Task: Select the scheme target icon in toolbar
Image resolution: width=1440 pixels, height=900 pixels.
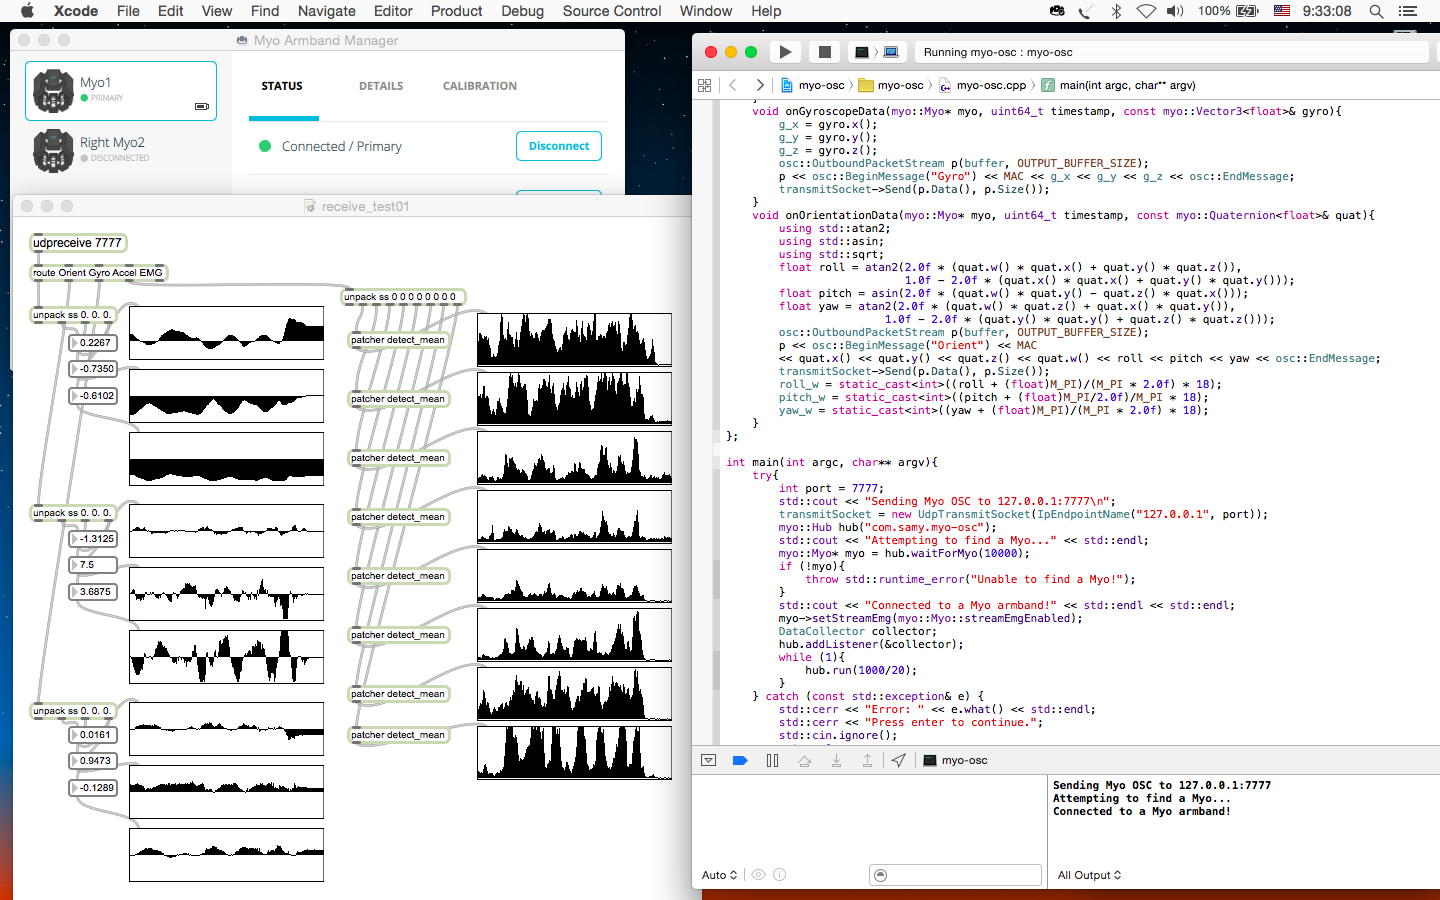Action: (x=861, y=52)
